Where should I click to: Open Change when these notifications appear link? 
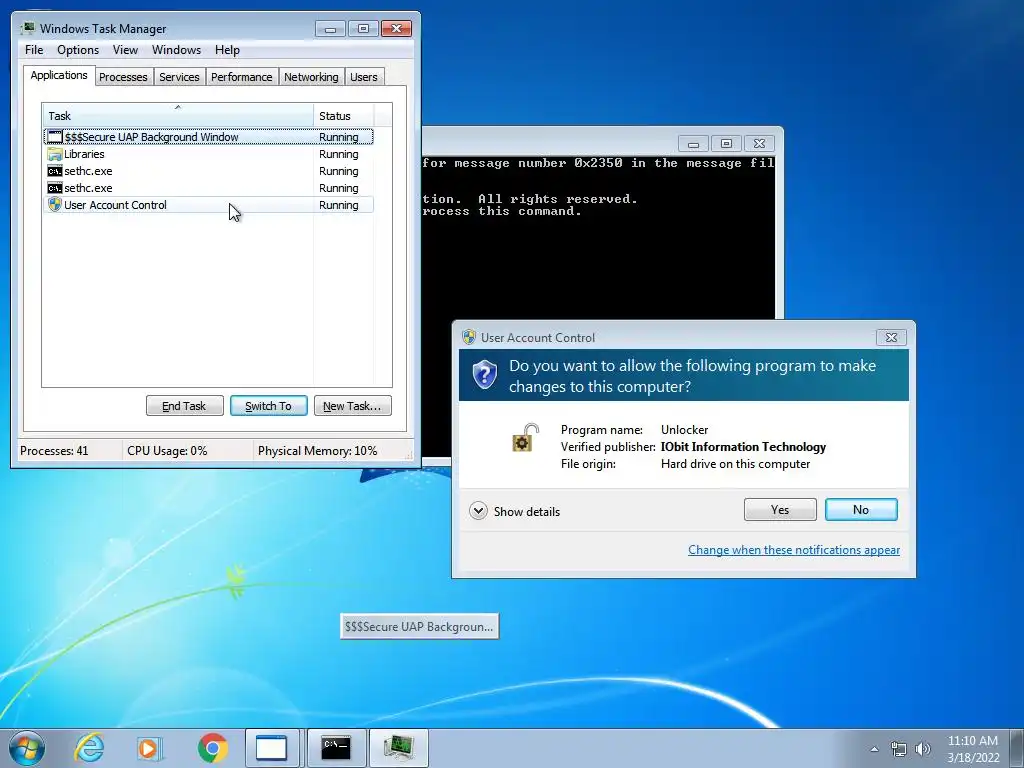point(793,550)
